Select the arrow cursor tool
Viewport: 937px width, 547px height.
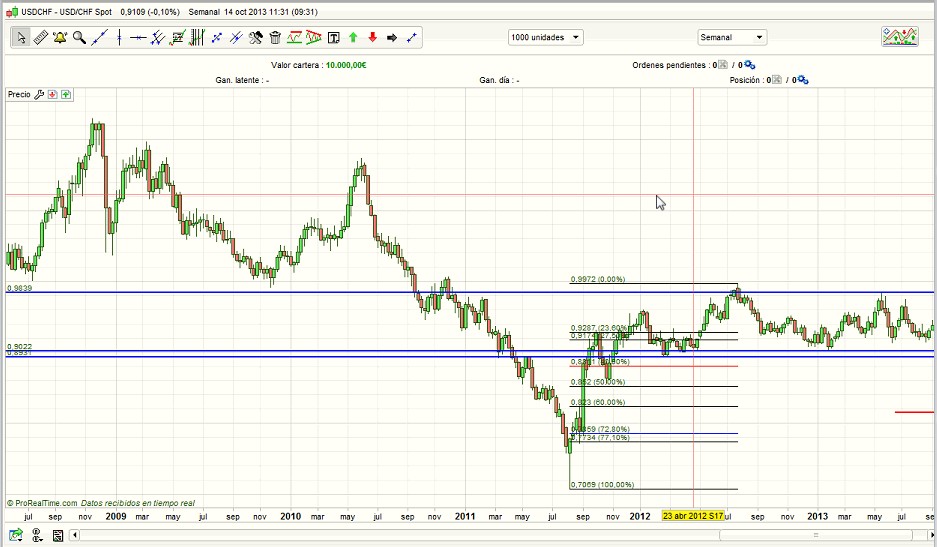[x=21, y=38]
